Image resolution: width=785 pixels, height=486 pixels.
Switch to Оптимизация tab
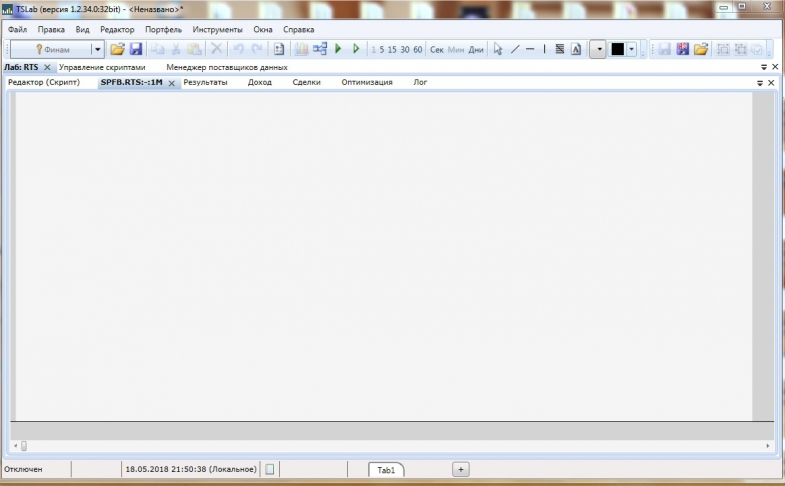[x=367, y=82]
